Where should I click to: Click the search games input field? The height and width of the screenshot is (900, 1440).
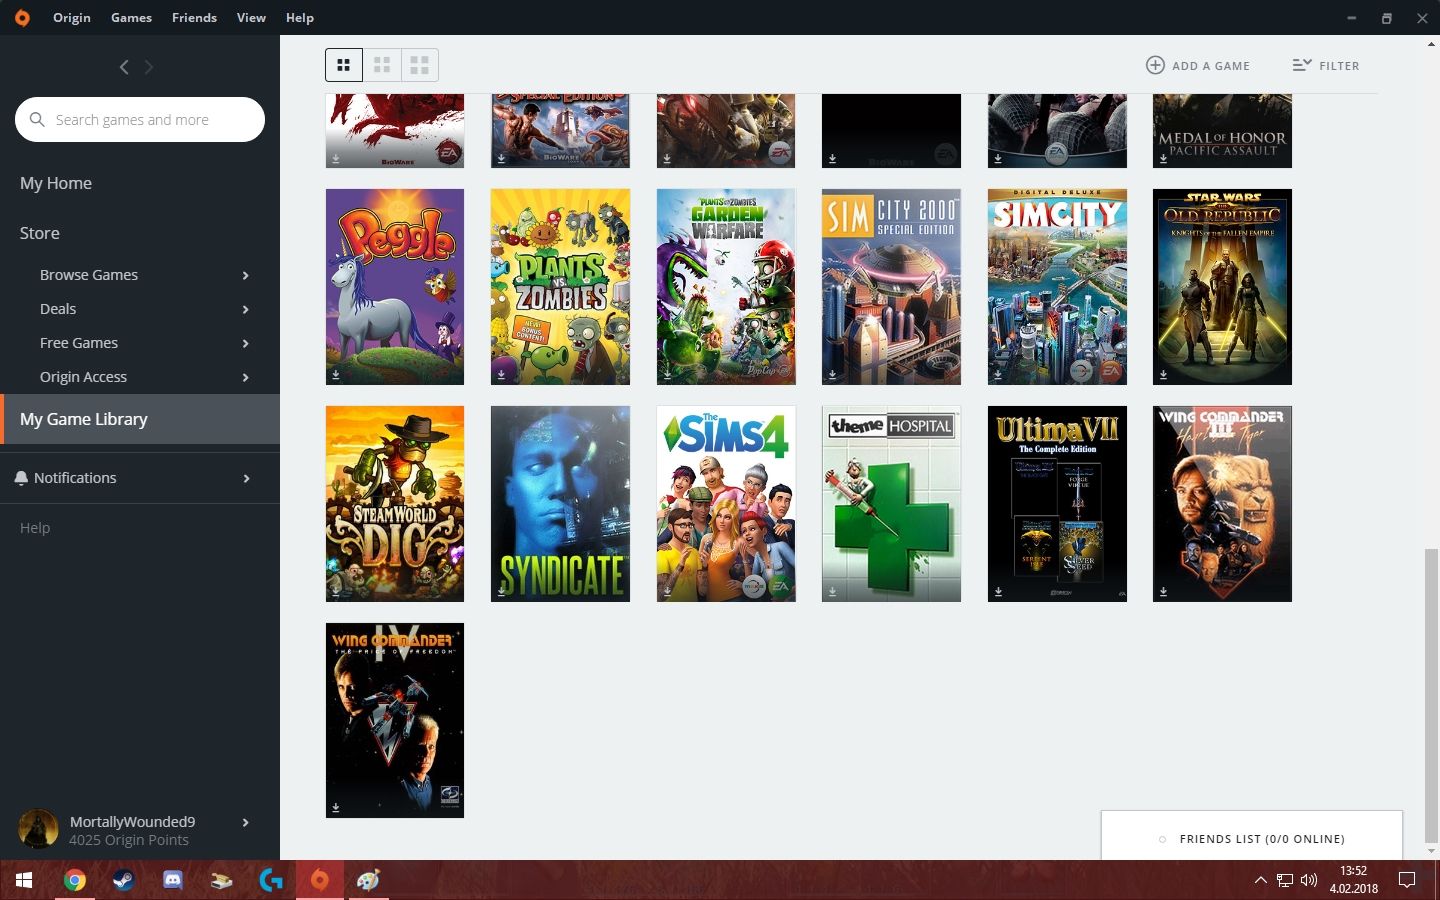click(140, 120)
